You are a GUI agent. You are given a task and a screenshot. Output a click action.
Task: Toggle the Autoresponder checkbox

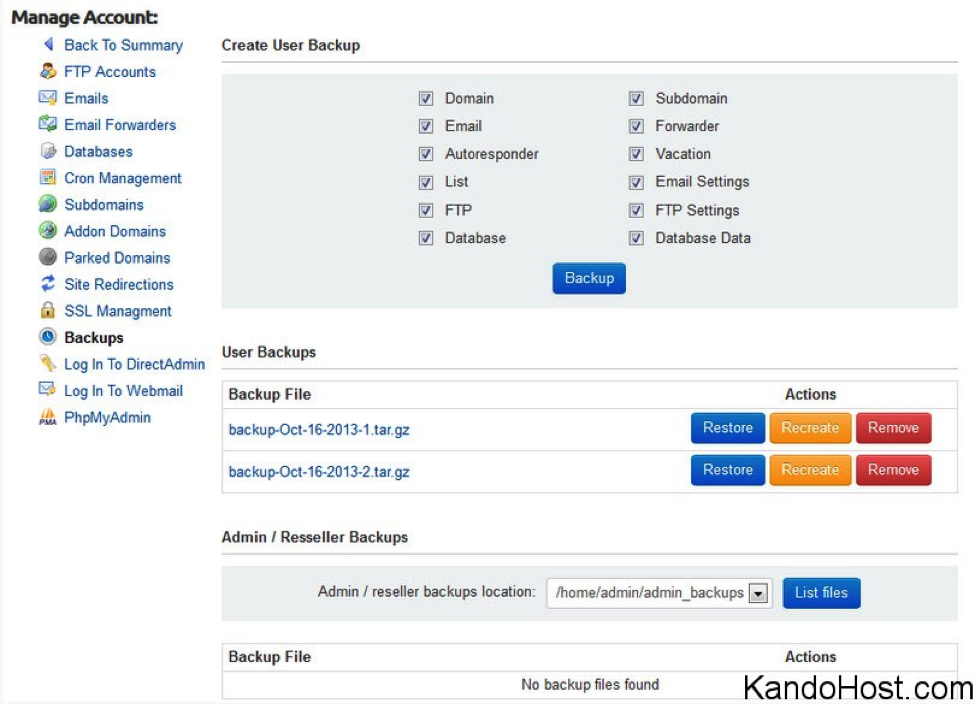tap(426, 154)
